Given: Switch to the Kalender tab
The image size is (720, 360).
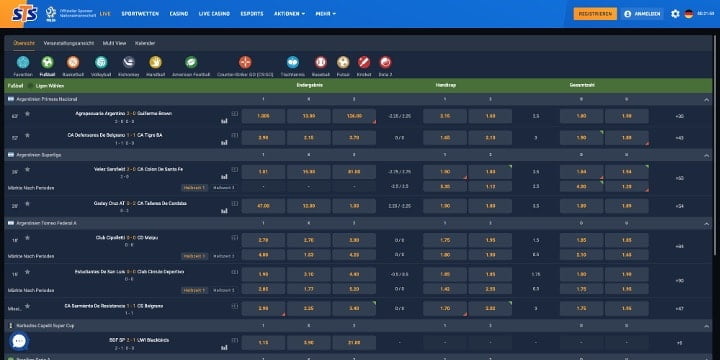Looking at the screenshot, I should click(145, 43).
